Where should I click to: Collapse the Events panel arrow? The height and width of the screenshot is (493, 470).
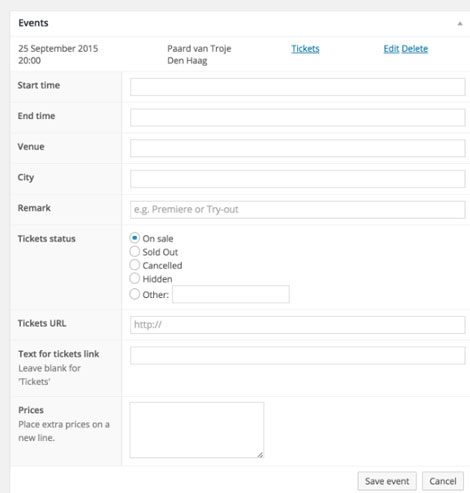[460, 24]
